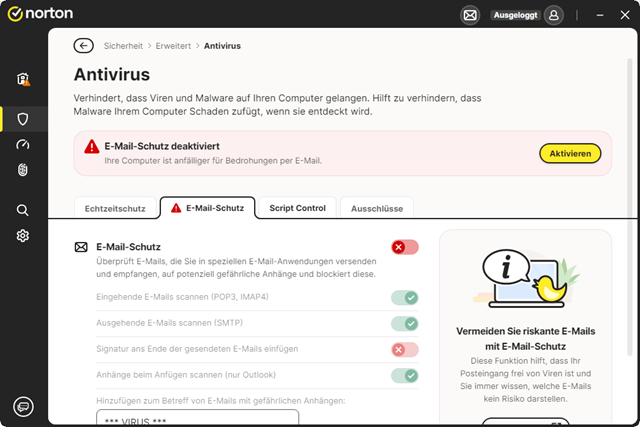Open the settings gear icon in sidebar
Image resolution: width=640 pixels, height=427 pixels.
tap(23, 236)
